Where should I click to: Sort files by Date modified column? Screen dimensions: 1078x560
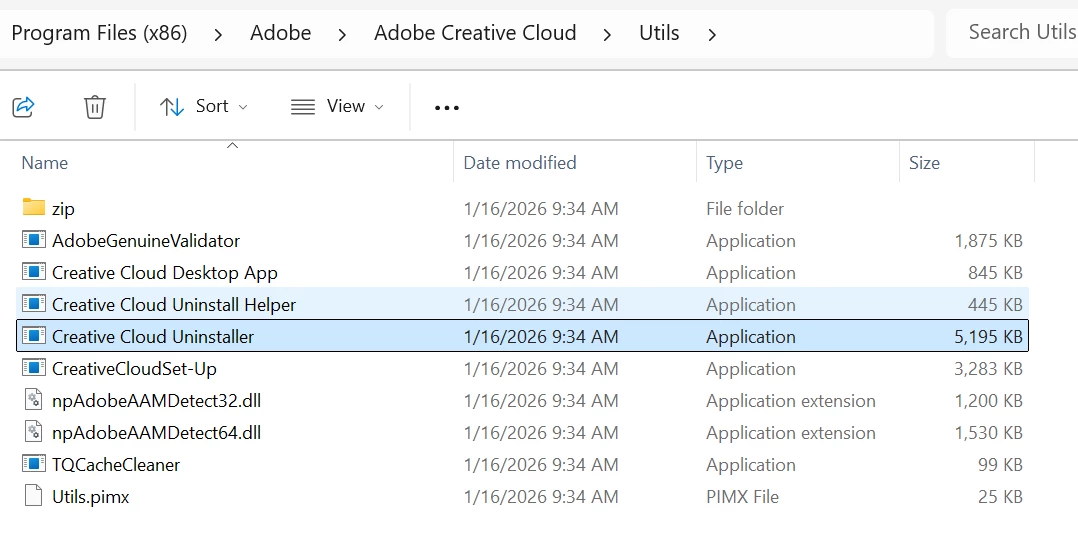tap(520, 162)
